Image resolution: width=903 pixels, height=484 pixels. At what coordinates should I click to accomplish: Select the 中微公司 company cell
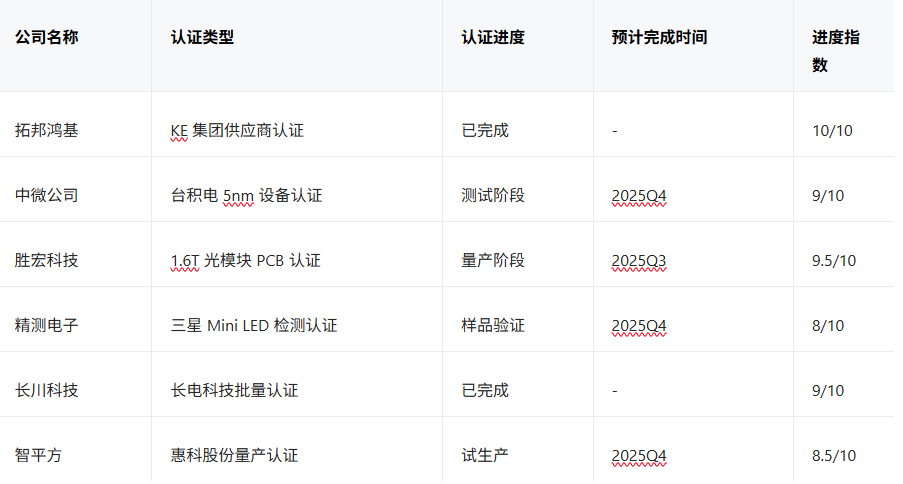tap(47, 195)
